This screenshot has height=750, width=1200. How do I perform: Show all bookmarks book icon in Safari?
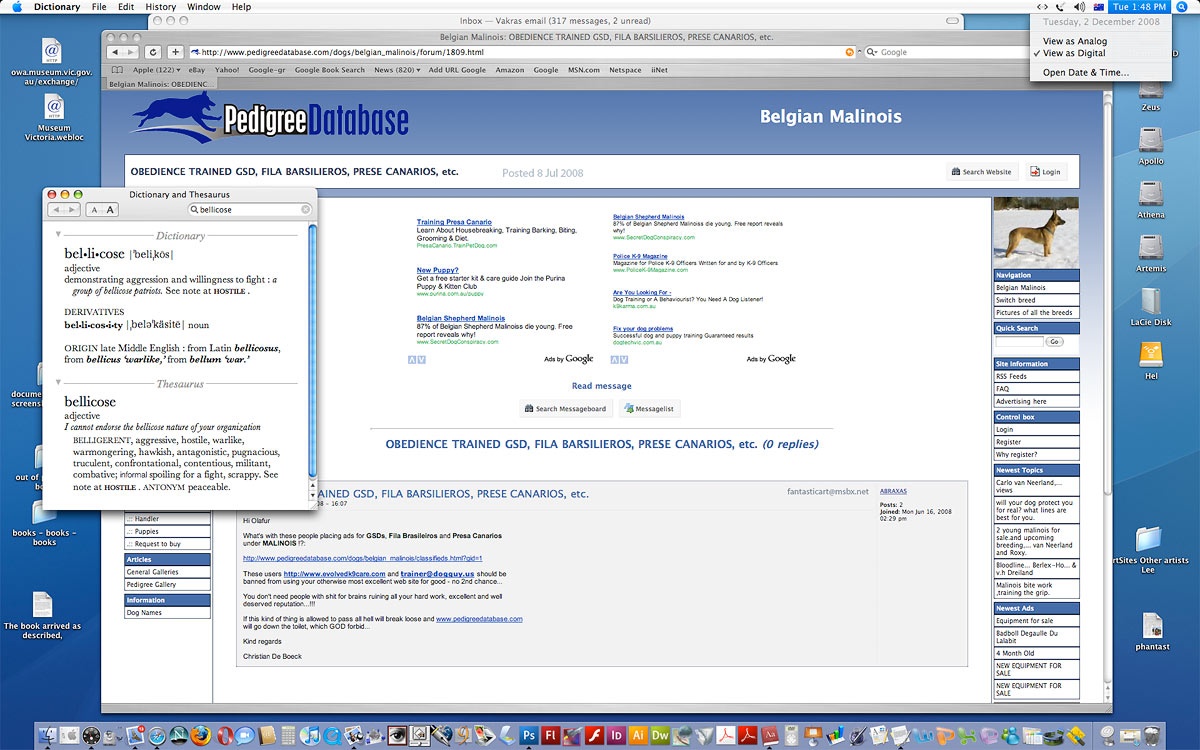point(117,70)
